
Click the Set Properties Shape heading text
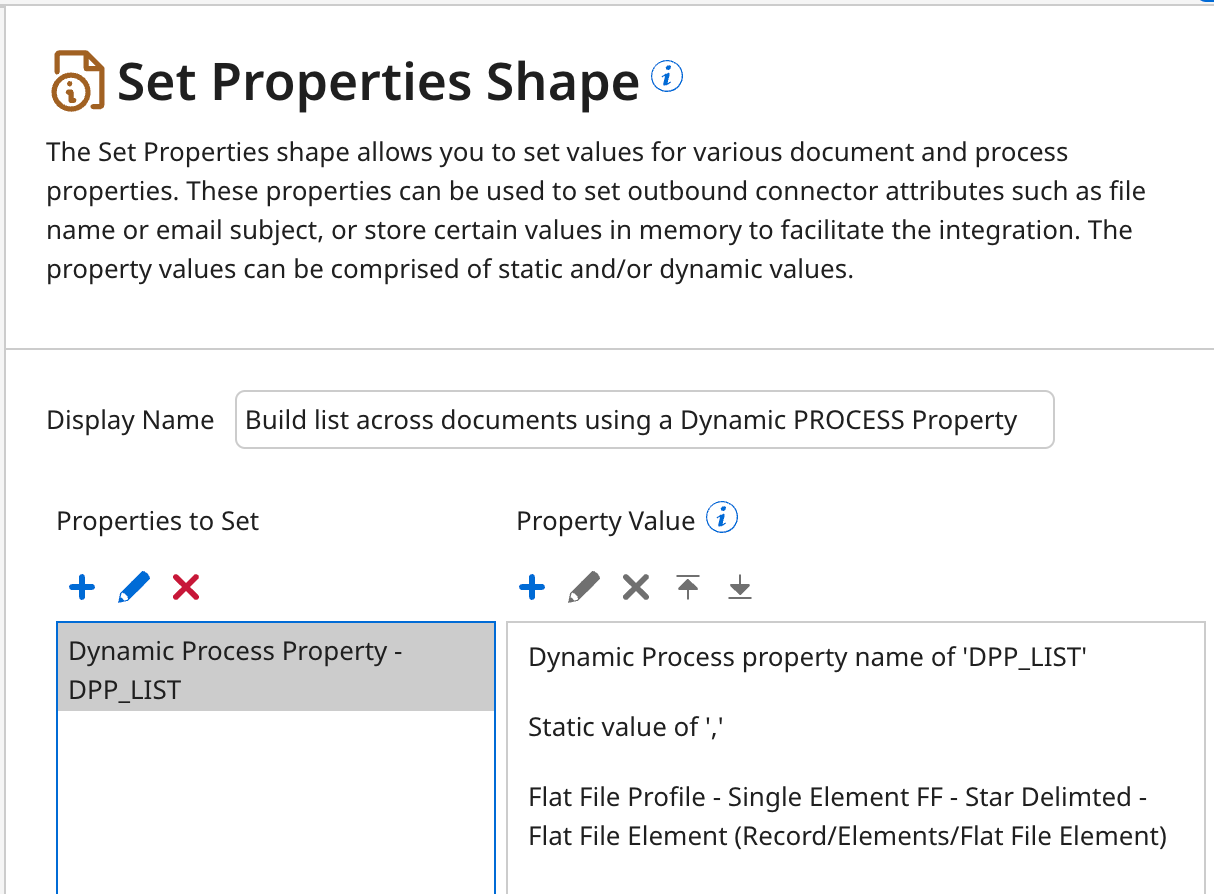coord(378,82)
